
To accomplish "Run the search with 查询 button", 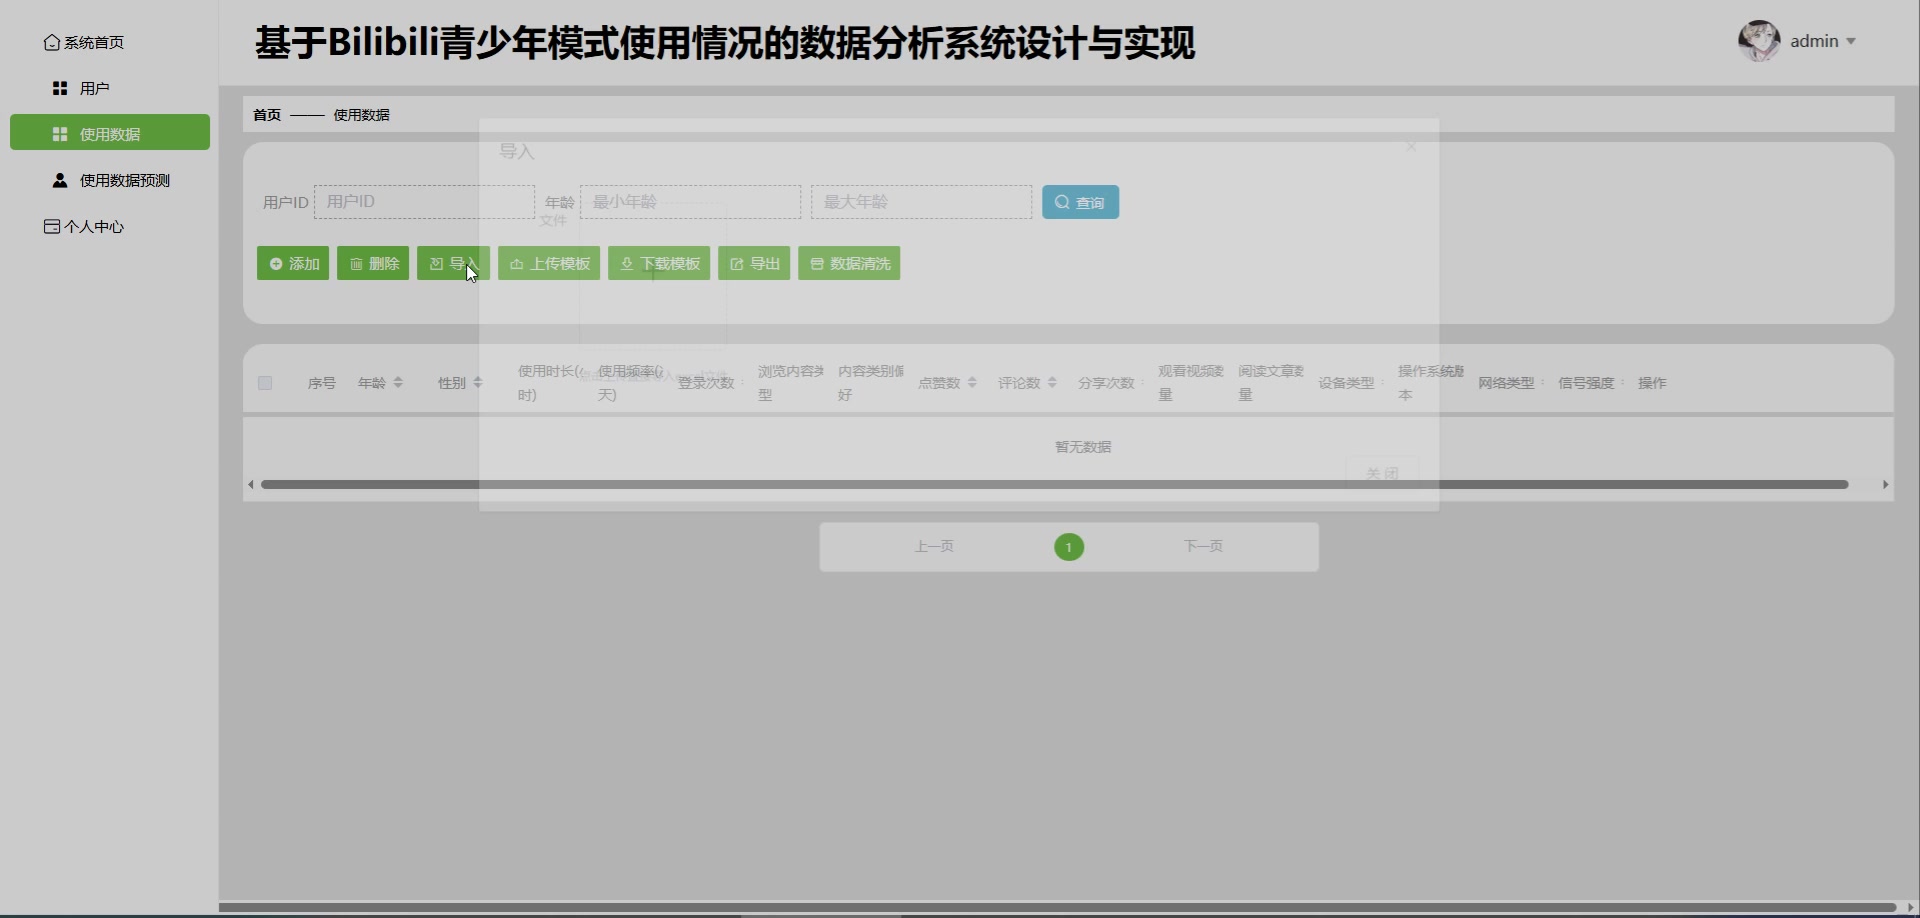I will (1080, 202).
